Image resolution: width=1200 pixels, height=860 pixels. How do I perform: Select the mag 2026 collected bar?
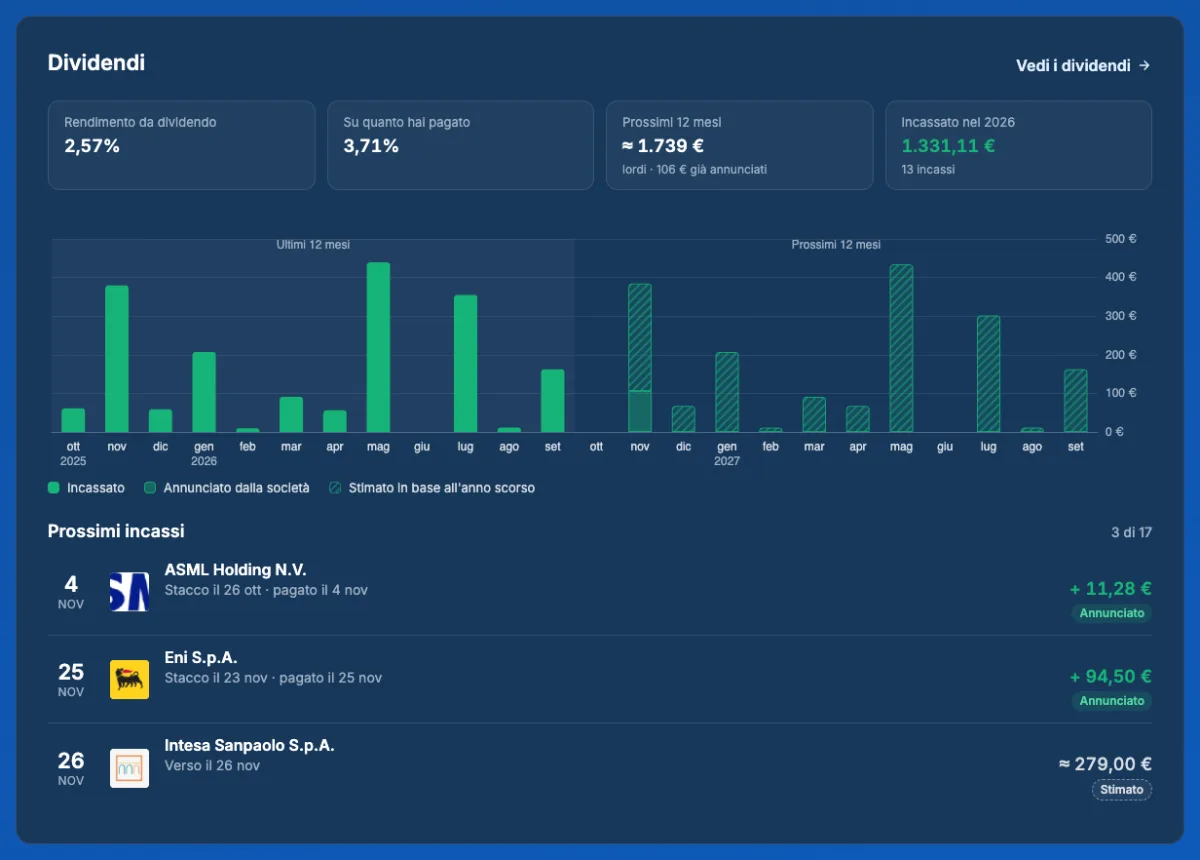(378, 347)
